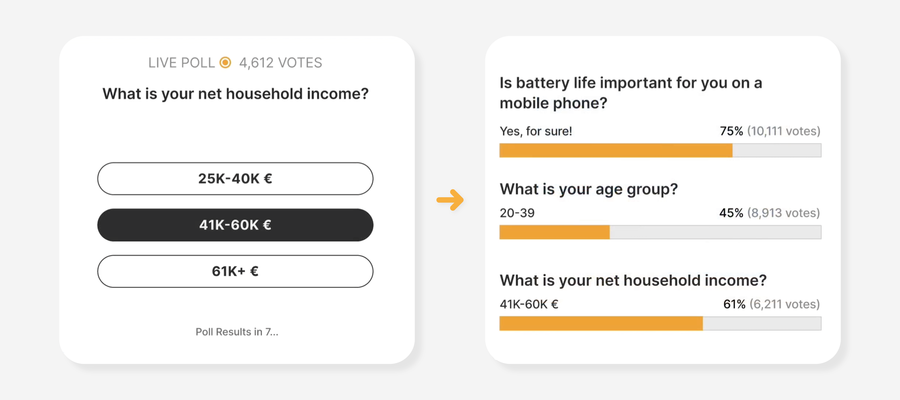Click the 'Yes, for sure!' answer label
This screenshot has height=400, width=900.
coord(536,131)
